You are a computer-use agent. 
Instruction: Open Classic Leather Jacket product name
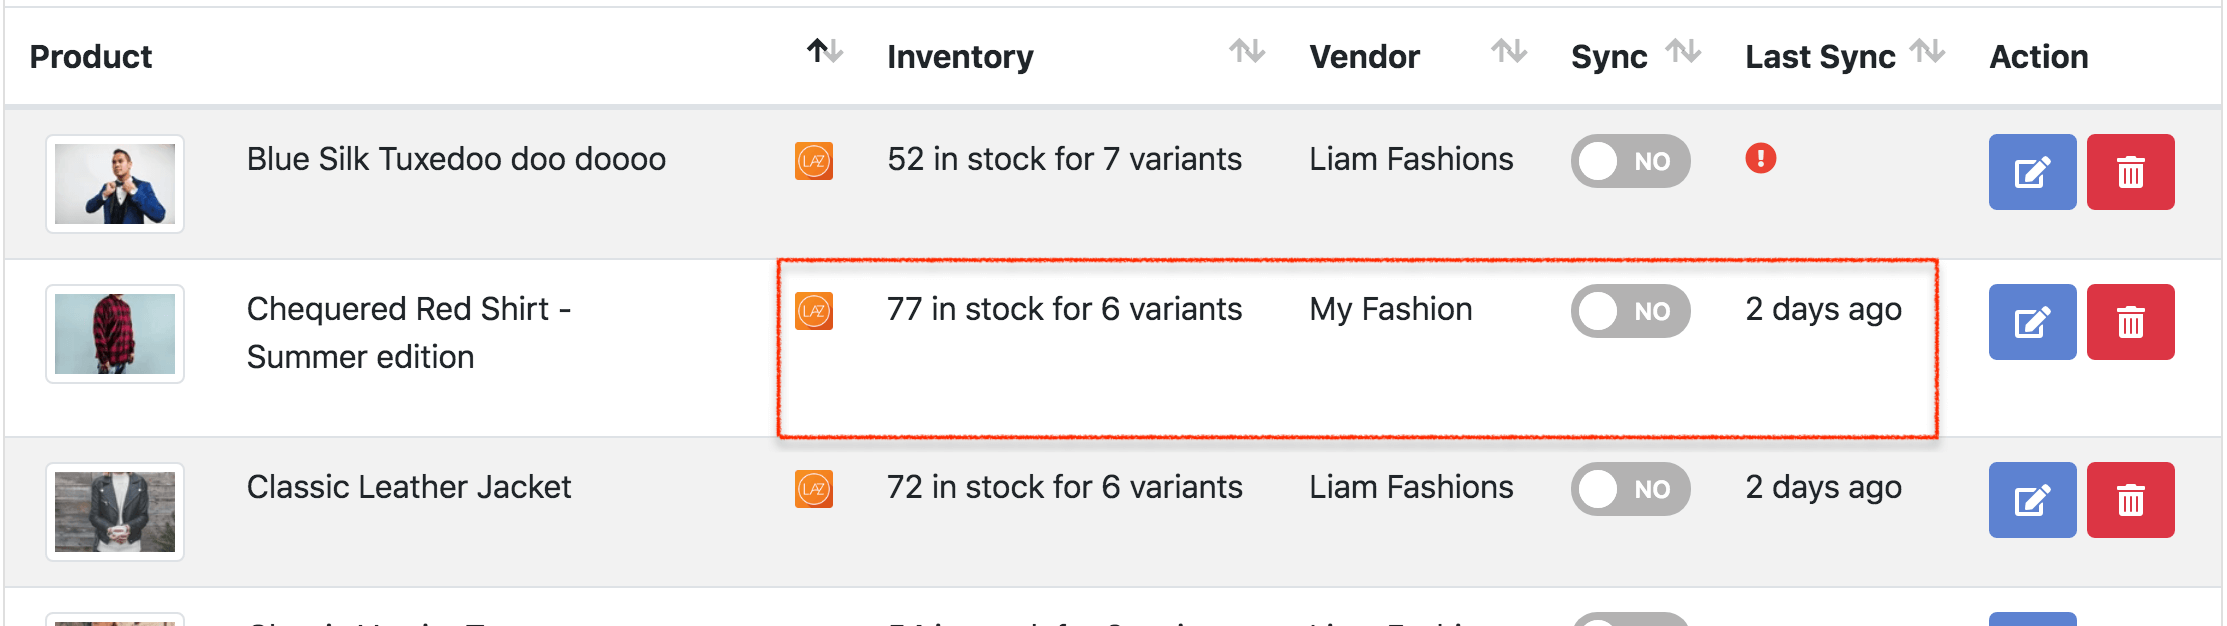click(408, 487)
